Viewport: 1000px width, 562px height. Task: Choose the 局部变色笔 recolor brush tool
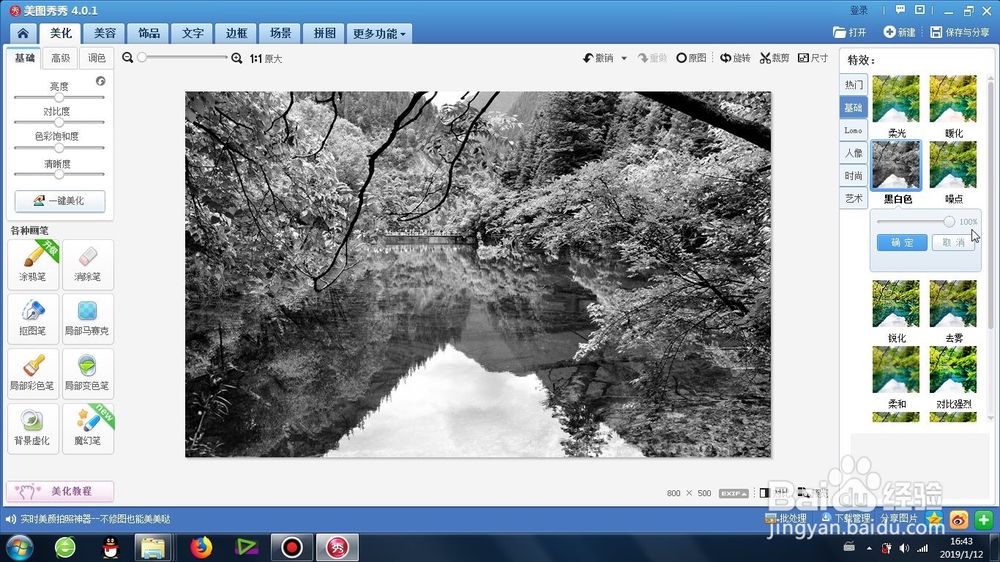[x=88, y=373]
